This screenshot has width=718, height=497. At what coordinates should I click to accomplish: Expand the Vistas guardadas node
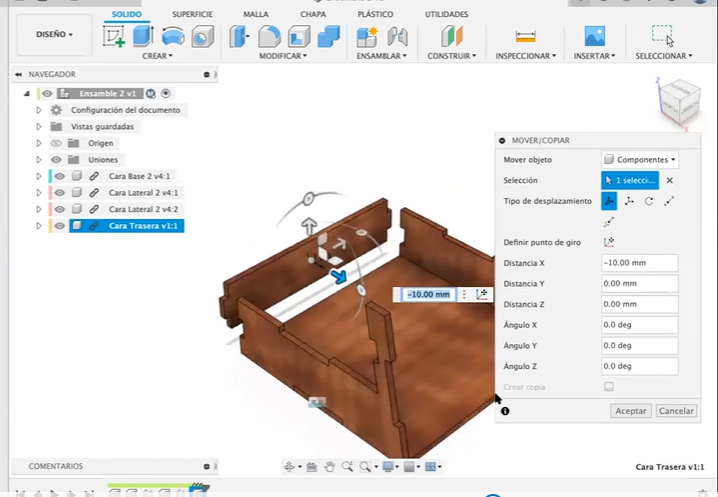click(39, 126)
